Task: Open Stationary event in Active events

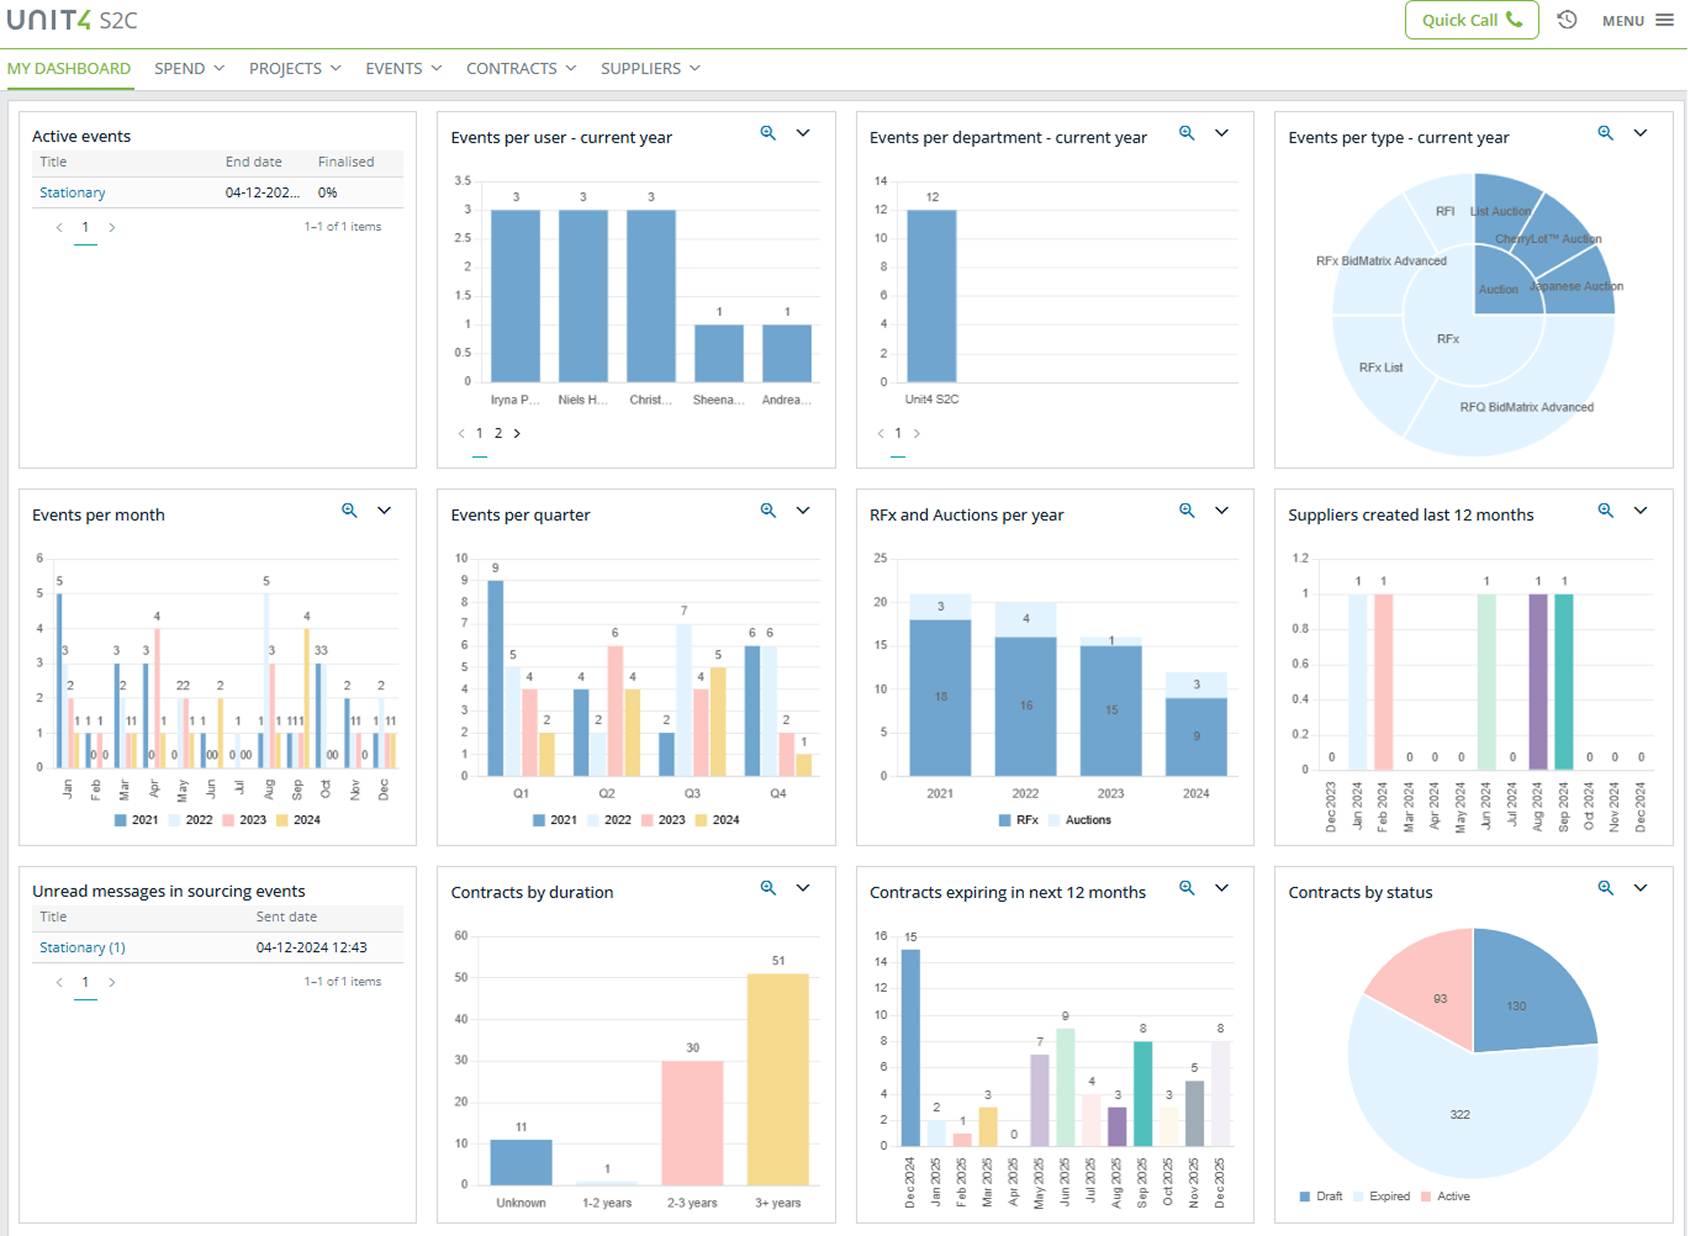Action: 72,192
